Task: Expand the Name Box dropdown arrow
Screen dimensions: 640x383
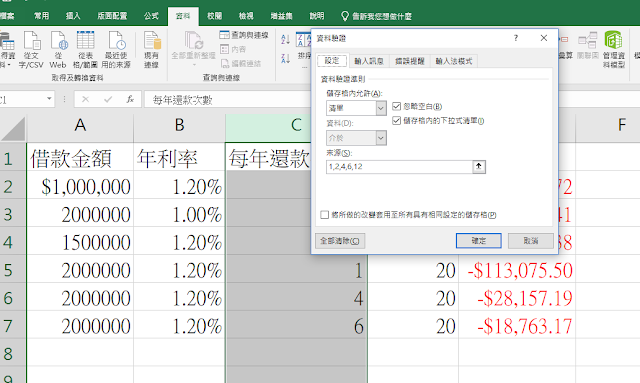Action: coord(49,99)
